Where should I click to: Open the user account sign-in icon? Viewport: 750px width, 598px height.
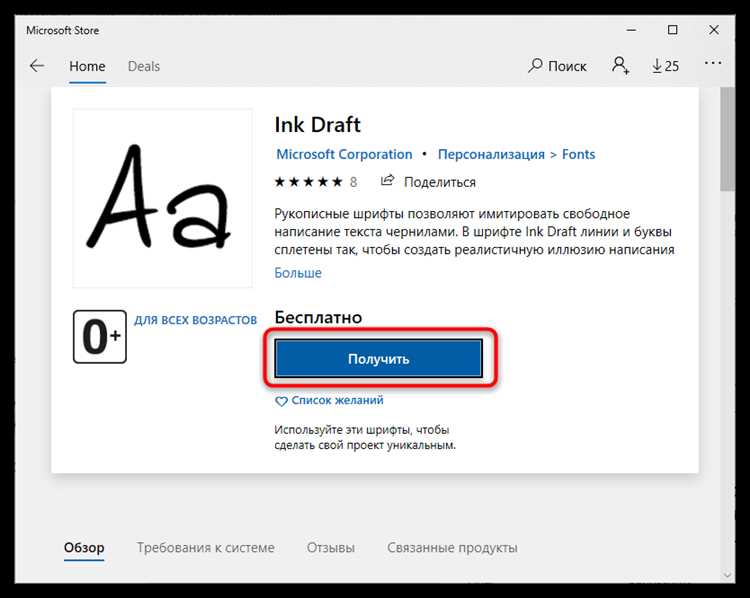(x=620, y=66)
